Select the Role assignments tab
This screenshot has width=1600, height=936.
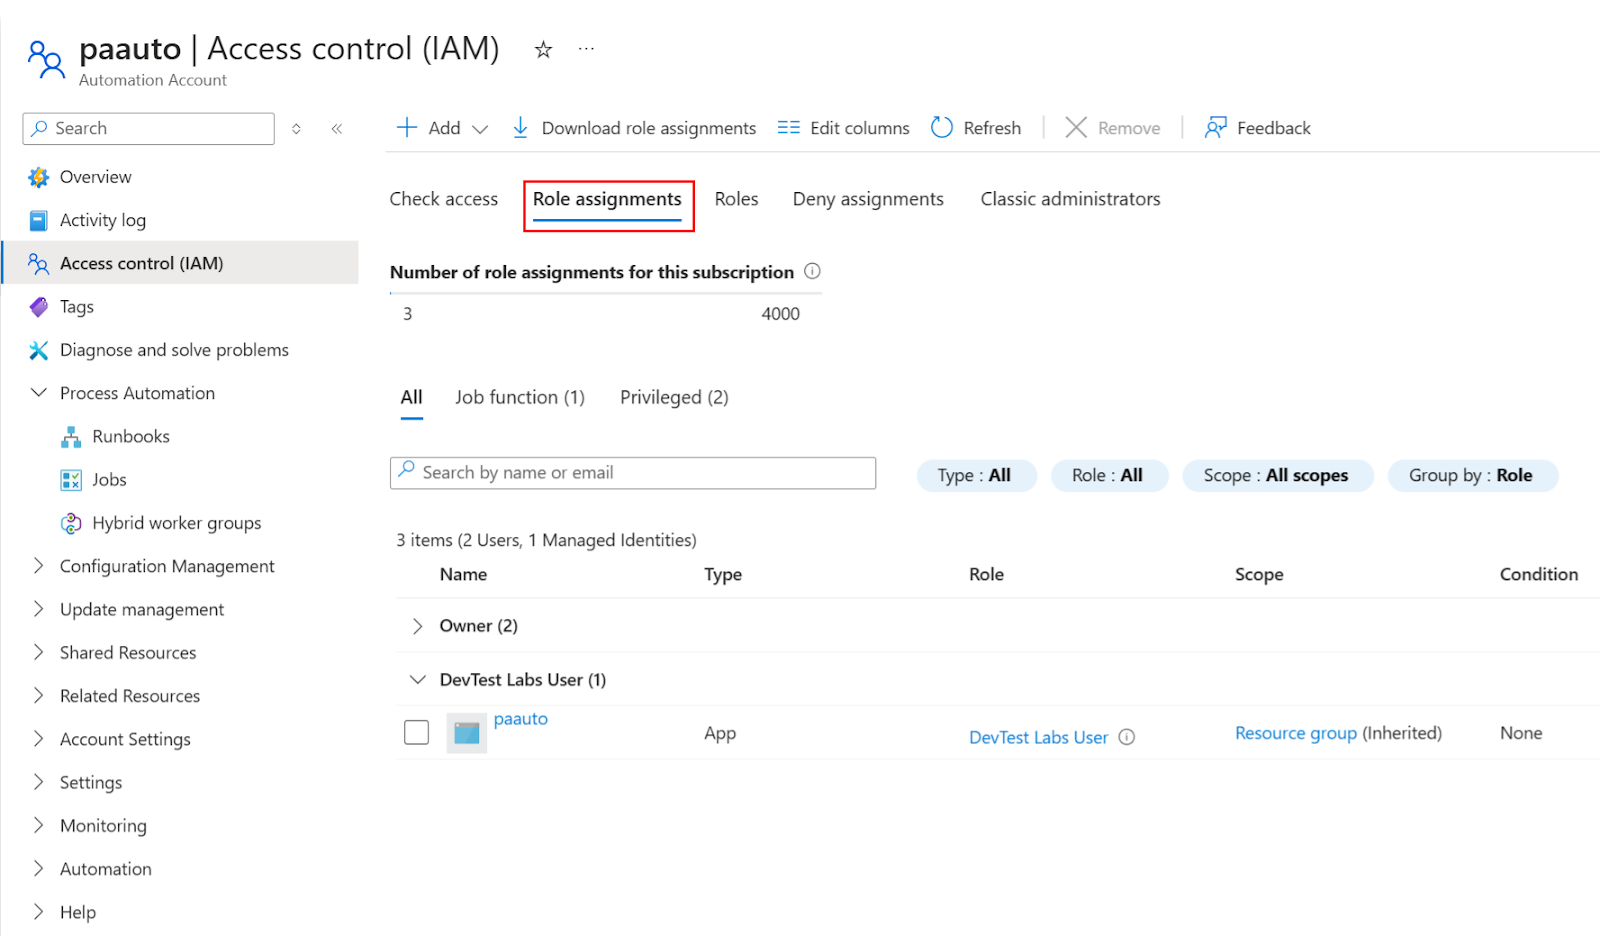tap(607, 199)
